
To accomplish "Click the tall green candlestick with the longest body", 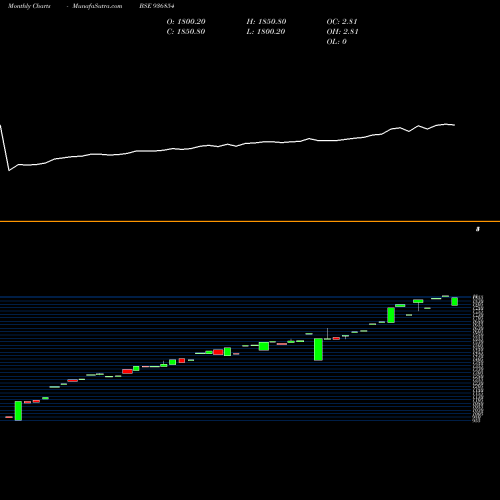I will coord(318,349).
